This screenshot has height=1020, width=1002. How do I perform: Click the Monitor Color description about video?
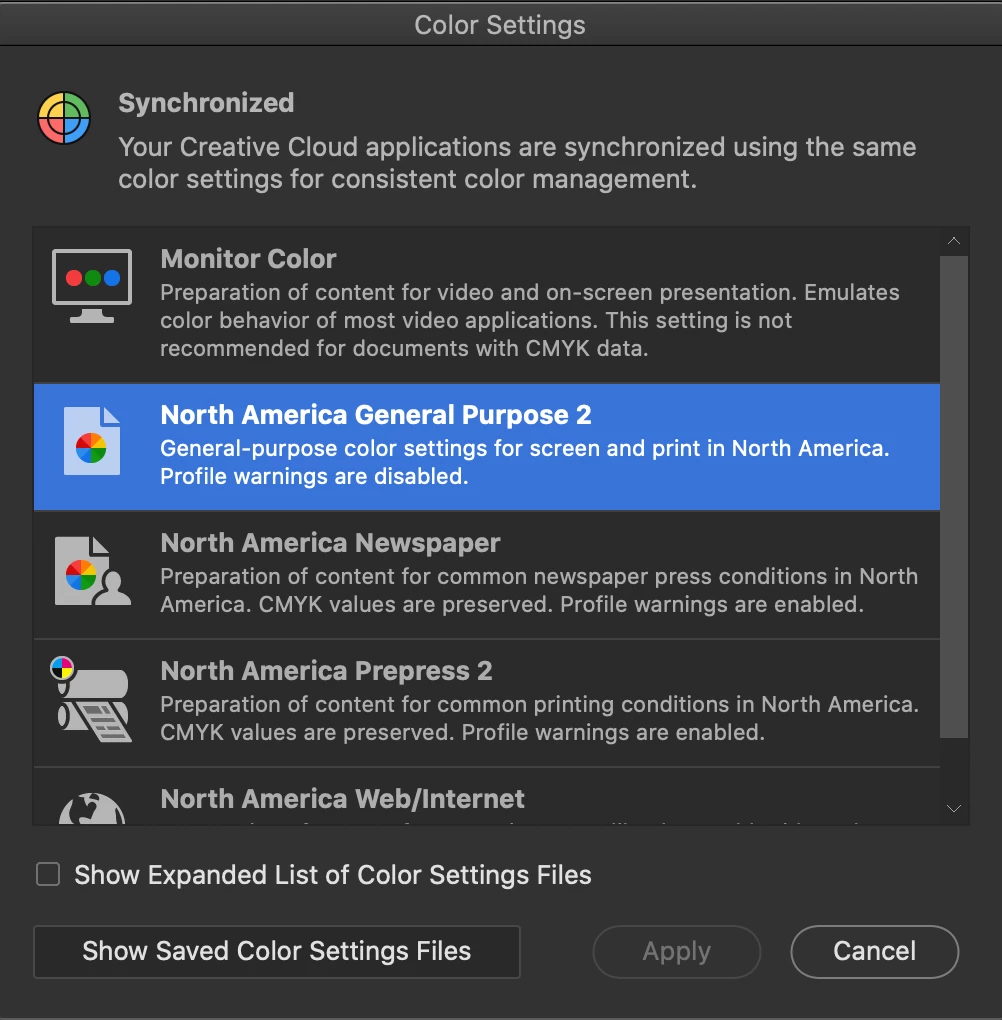pyautogui.click(x=530, y=320)
